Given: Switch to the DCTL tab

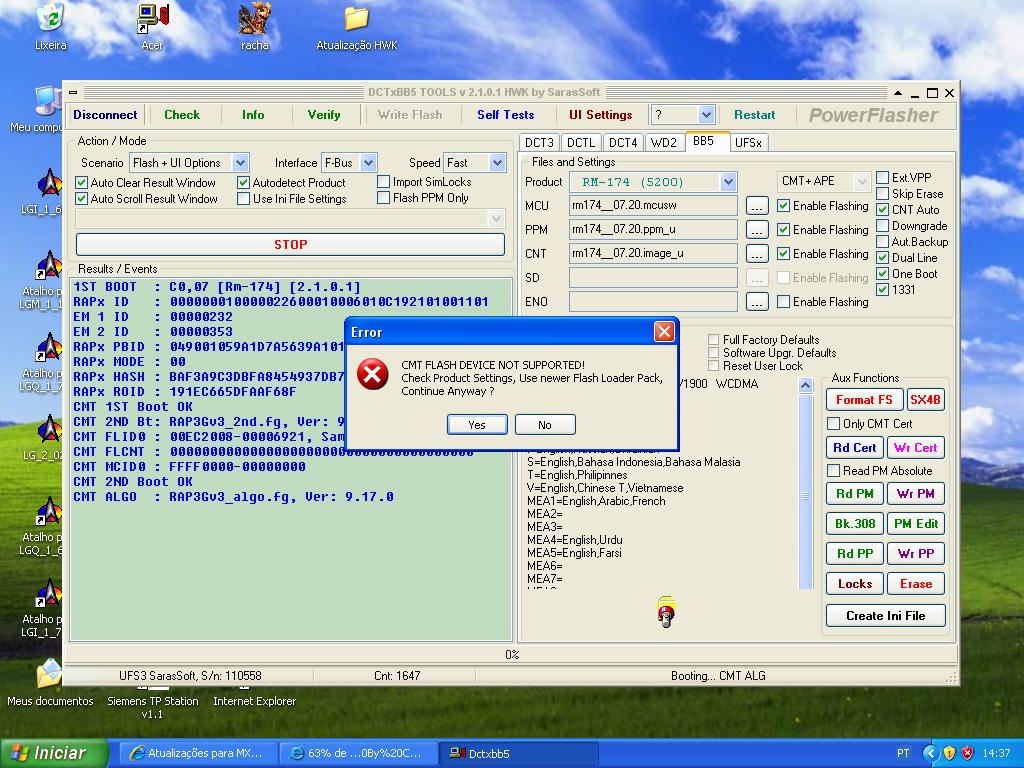Looking at the screenshot, I should pyautogui.click(x=581, y=142).
